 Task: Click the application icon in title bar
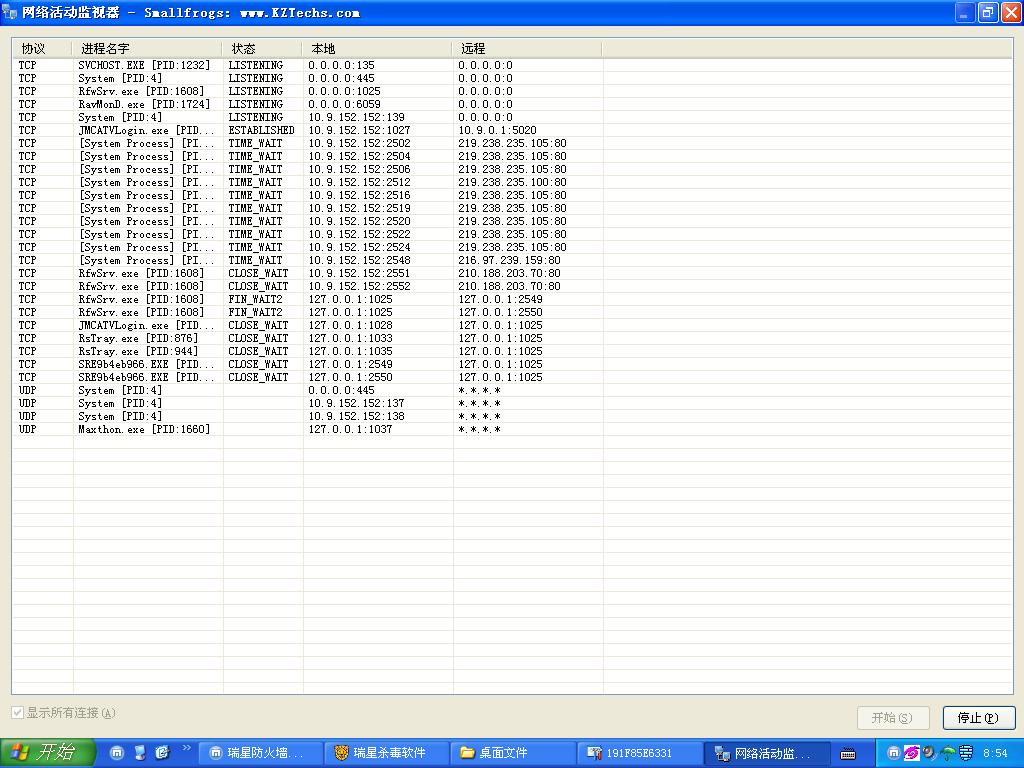point(10,12)
